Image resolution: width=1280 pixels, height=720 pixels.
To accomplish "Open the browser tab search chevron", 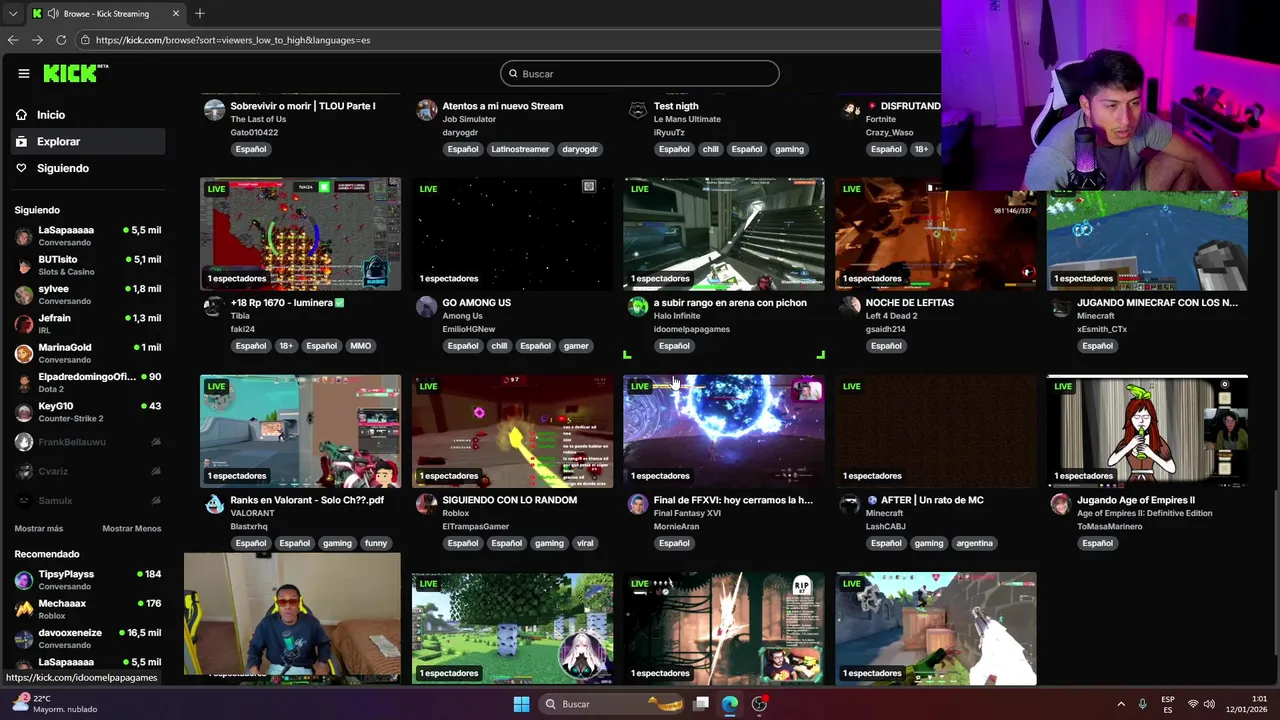I will (x=13, y=14).
